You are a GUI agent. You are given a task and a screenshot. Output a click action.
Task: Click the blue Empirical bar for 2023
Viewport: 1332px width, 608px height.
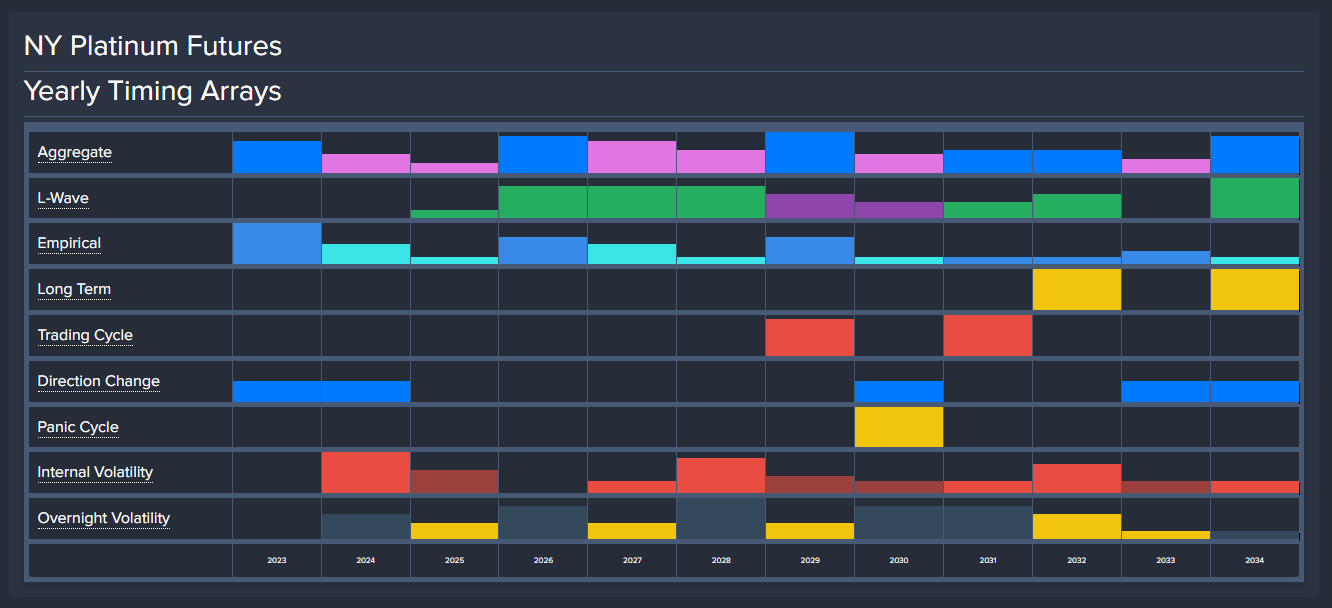pos(277,244)
